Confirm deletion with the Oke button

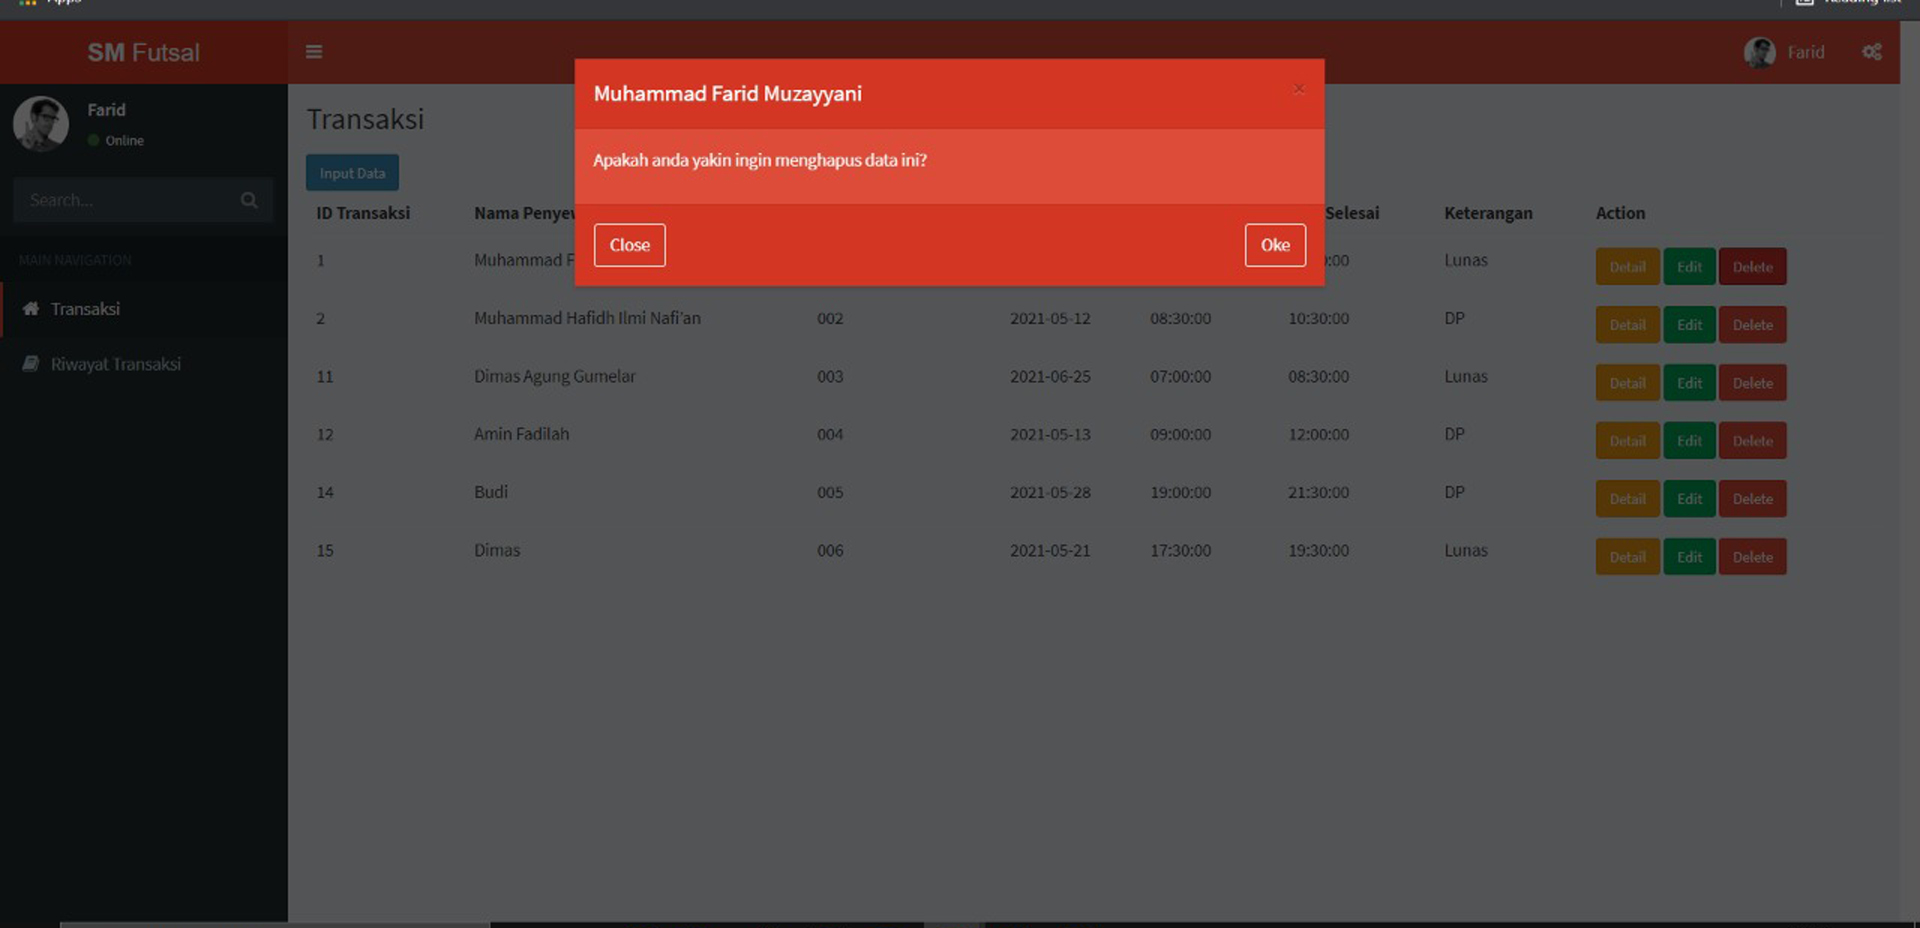click(x=1275, y=245)
